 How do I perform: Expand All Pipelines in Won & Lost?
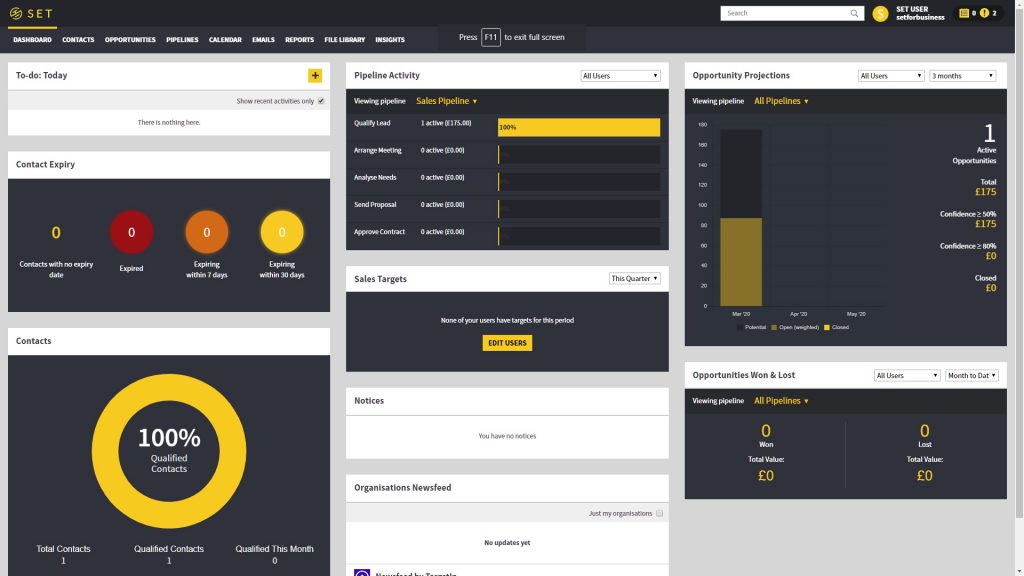pos(782,401)
